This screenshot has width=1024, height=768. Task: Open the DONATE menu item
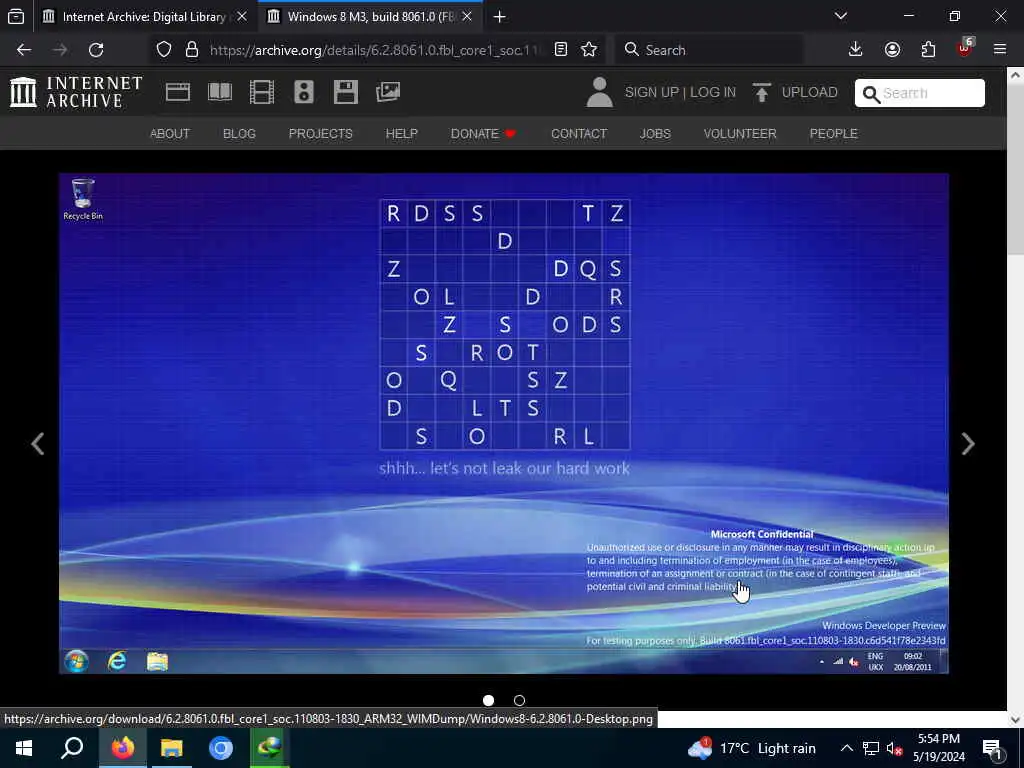483,134
